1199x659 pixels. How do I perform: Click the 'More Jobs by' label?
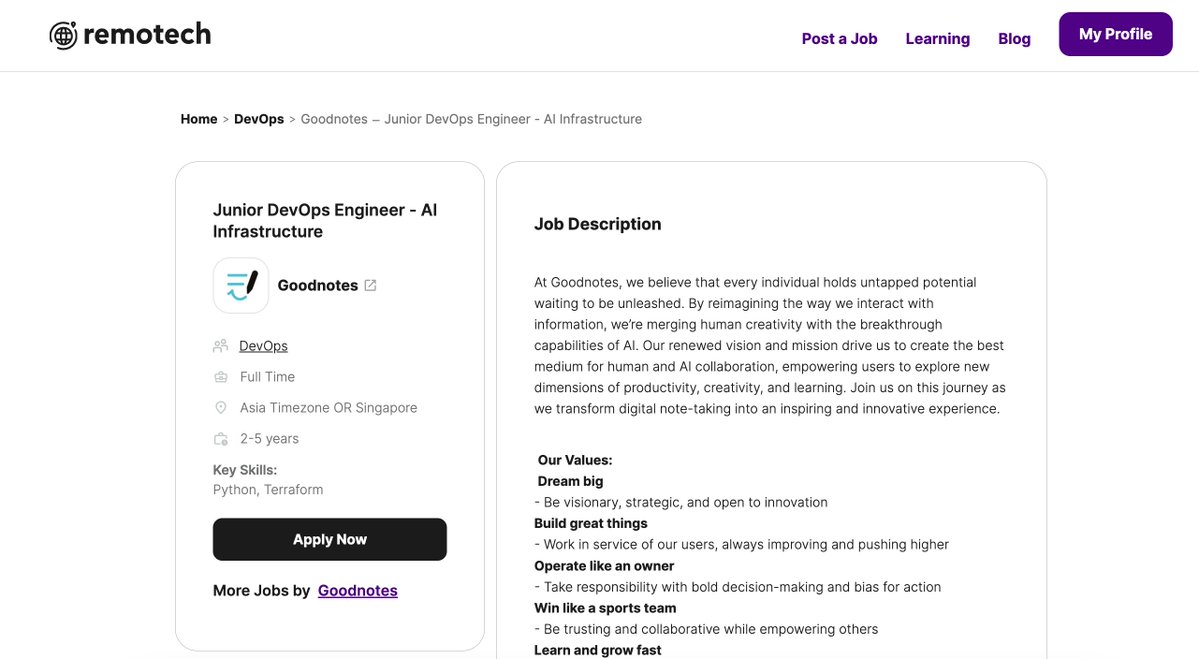coord(262,591)
